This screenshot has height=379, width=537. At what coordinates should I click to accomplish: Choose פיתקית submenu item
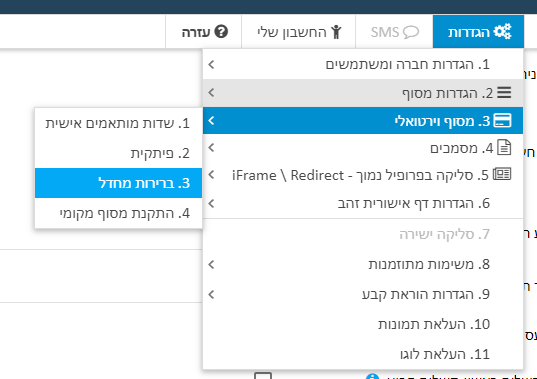118,153
